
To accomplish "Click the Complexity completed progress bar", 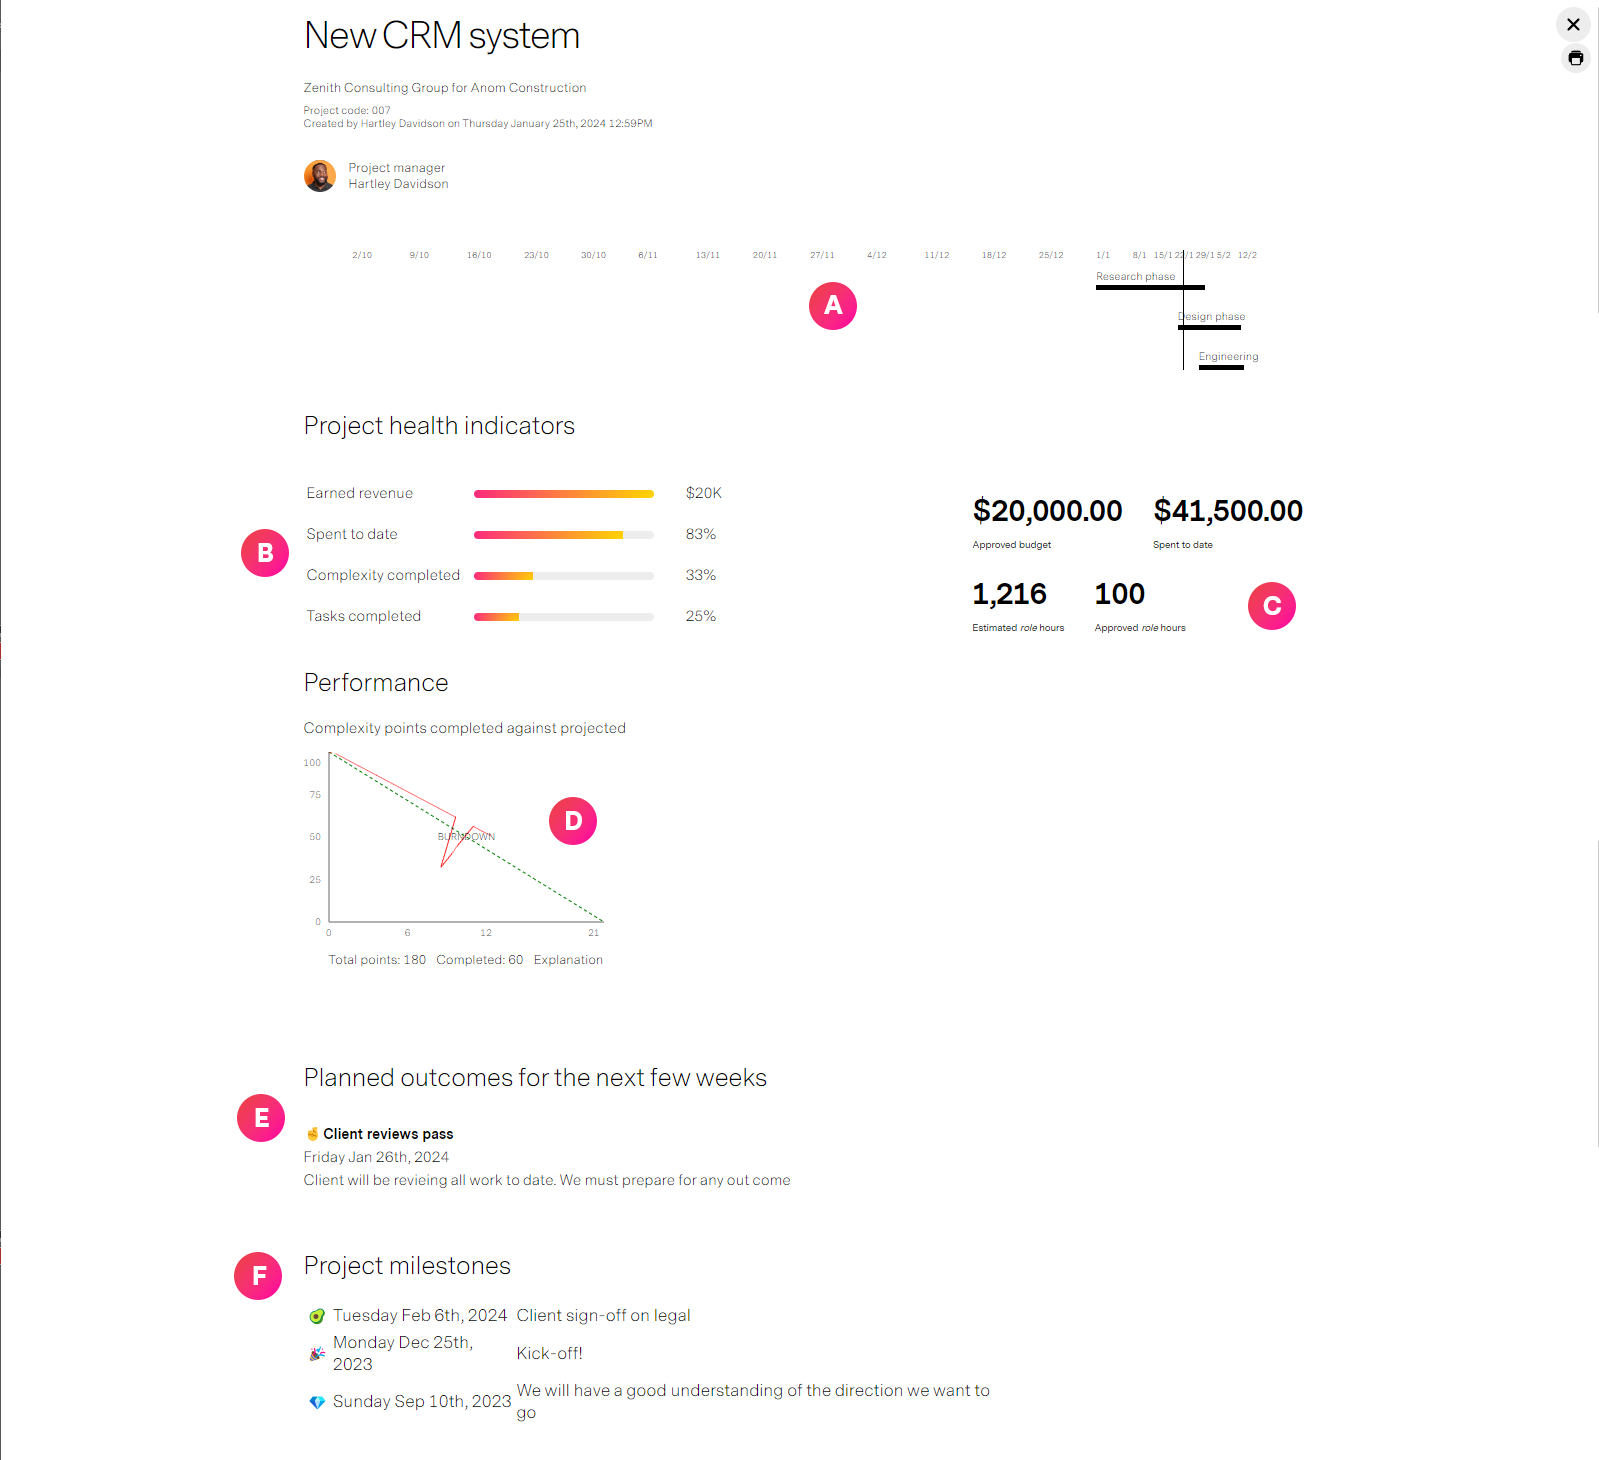I will tap(564, 576).
